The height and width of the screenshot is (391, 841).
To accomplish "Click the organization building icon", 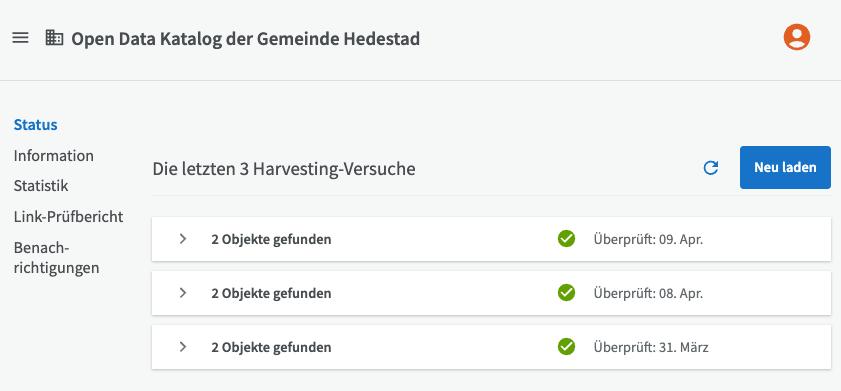I will tap(54, 38).
